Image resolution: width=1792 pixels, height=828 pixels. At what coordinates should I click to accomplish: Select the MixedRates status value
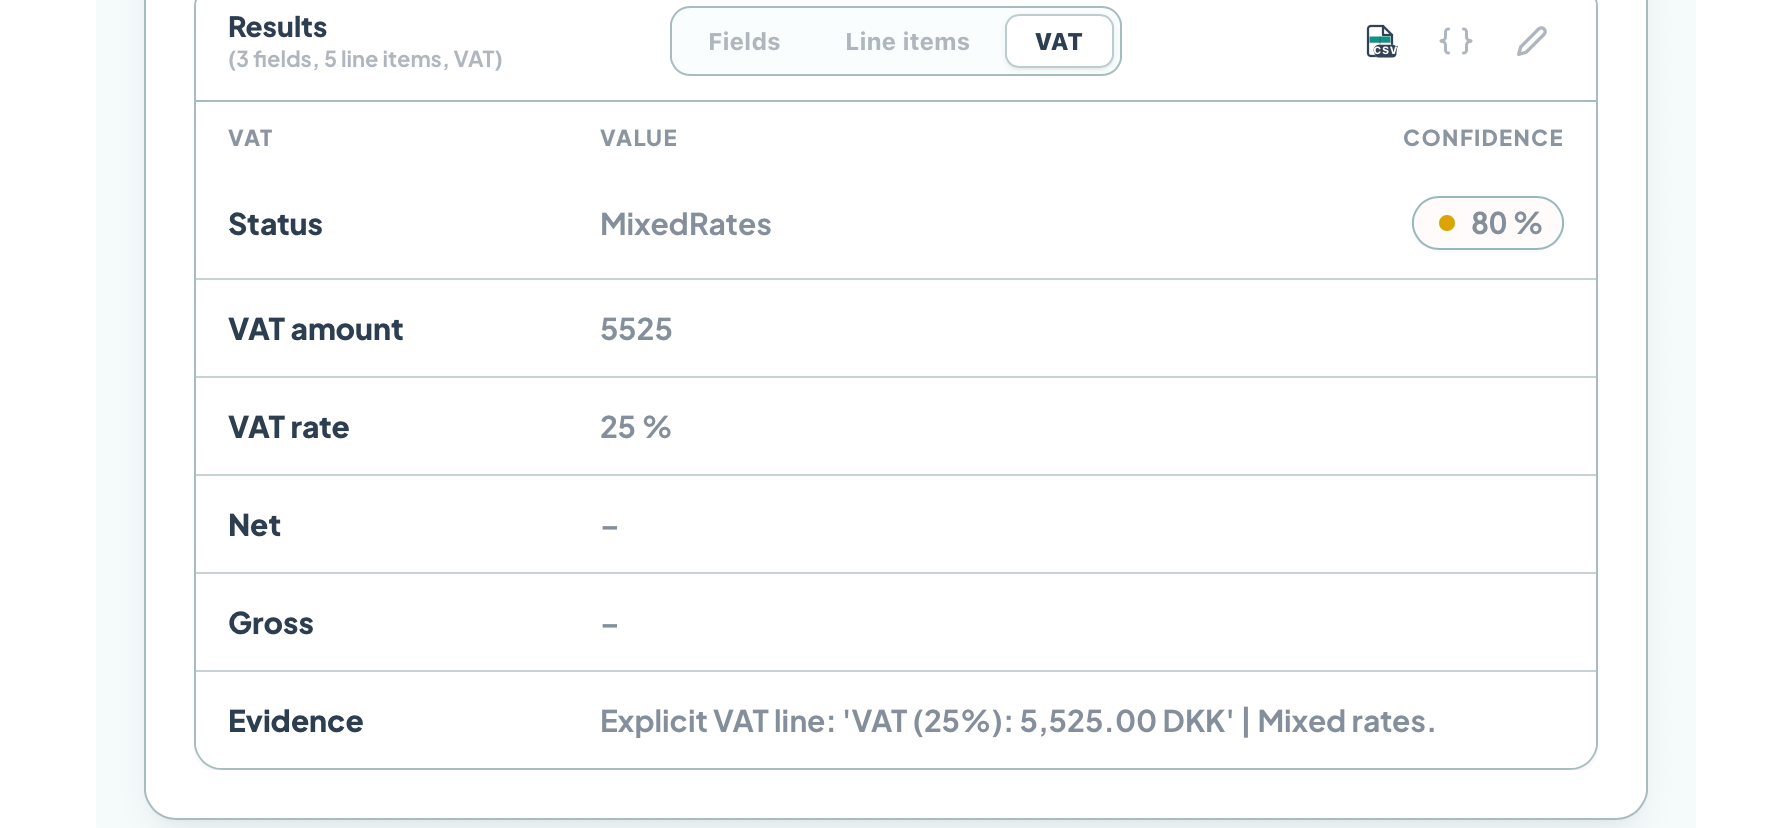[x=686, y=224]
